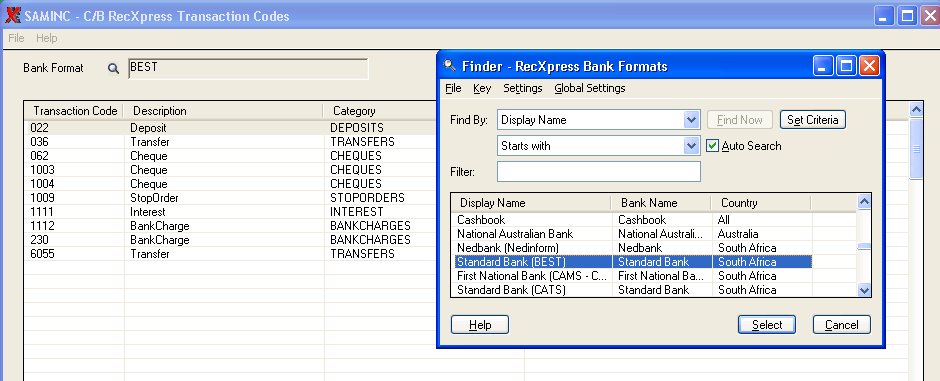The width and height of the screenshot is (940, 381).
Task: Click transaction code 062
Action: [x=39, y=156]
